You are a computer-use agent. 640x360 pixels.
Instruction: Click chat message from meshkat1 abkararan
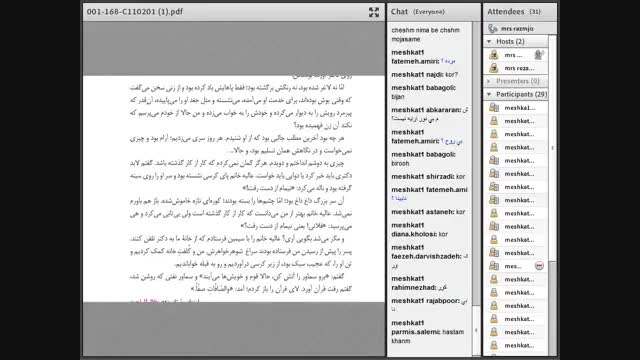tap(429, 114)
